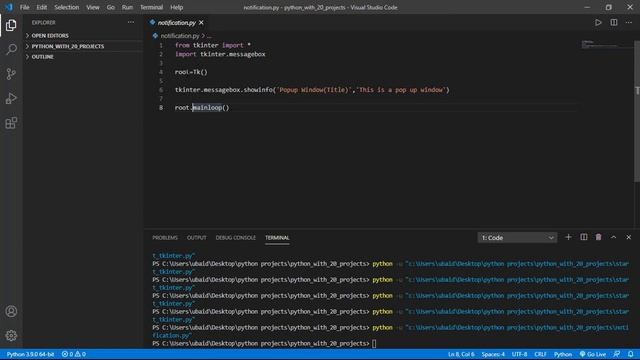Close the notification.py editor tab
Screen dimensions: 640x360
click(201, 23)
